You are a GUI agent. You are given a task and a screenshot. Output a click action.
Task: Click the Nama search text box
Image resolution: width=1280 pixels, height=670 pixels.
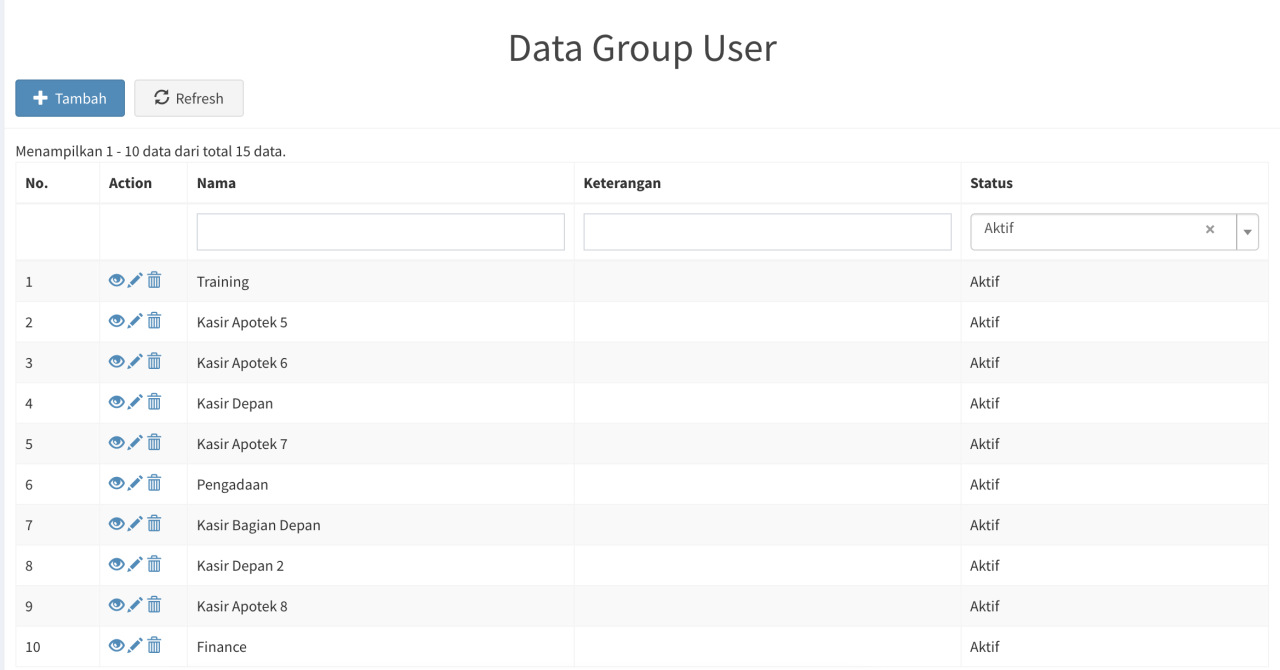pos(380,231)
